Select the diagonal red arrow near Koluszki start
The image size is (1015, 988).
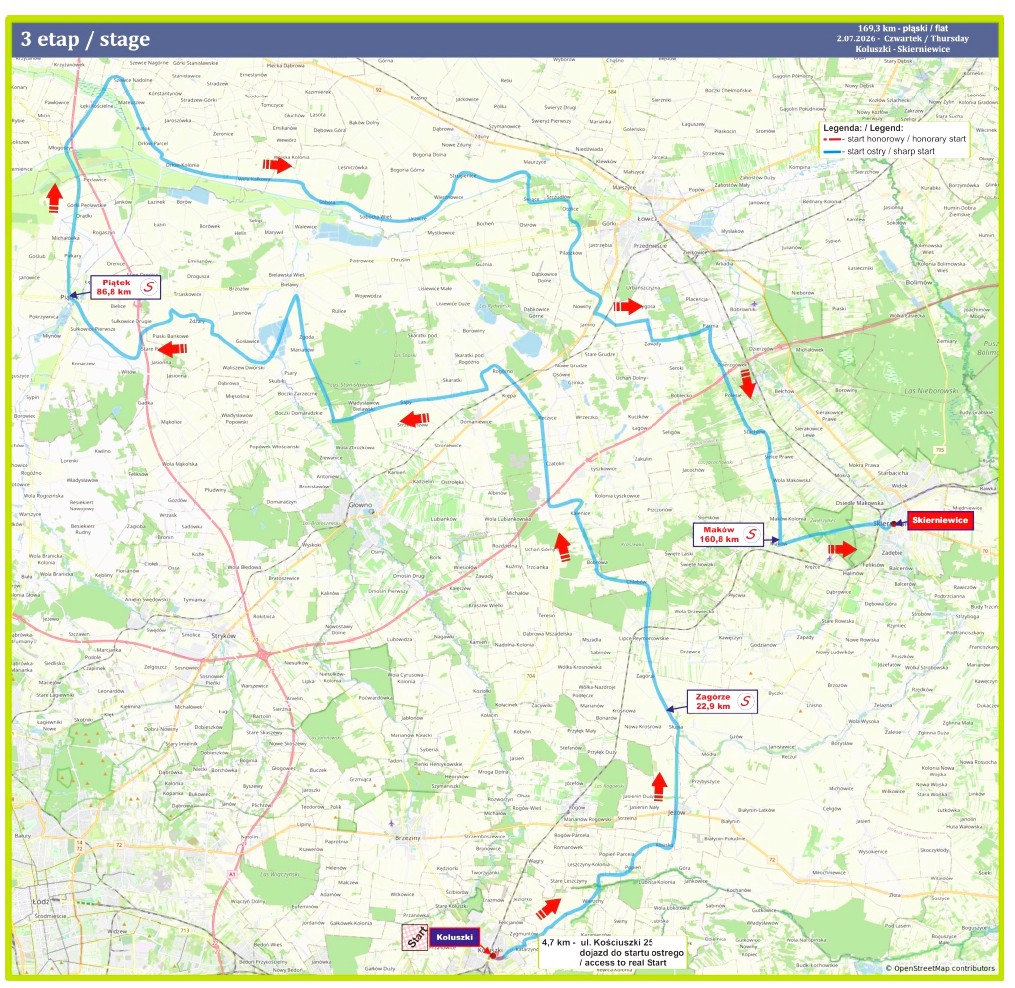point(548,908)
